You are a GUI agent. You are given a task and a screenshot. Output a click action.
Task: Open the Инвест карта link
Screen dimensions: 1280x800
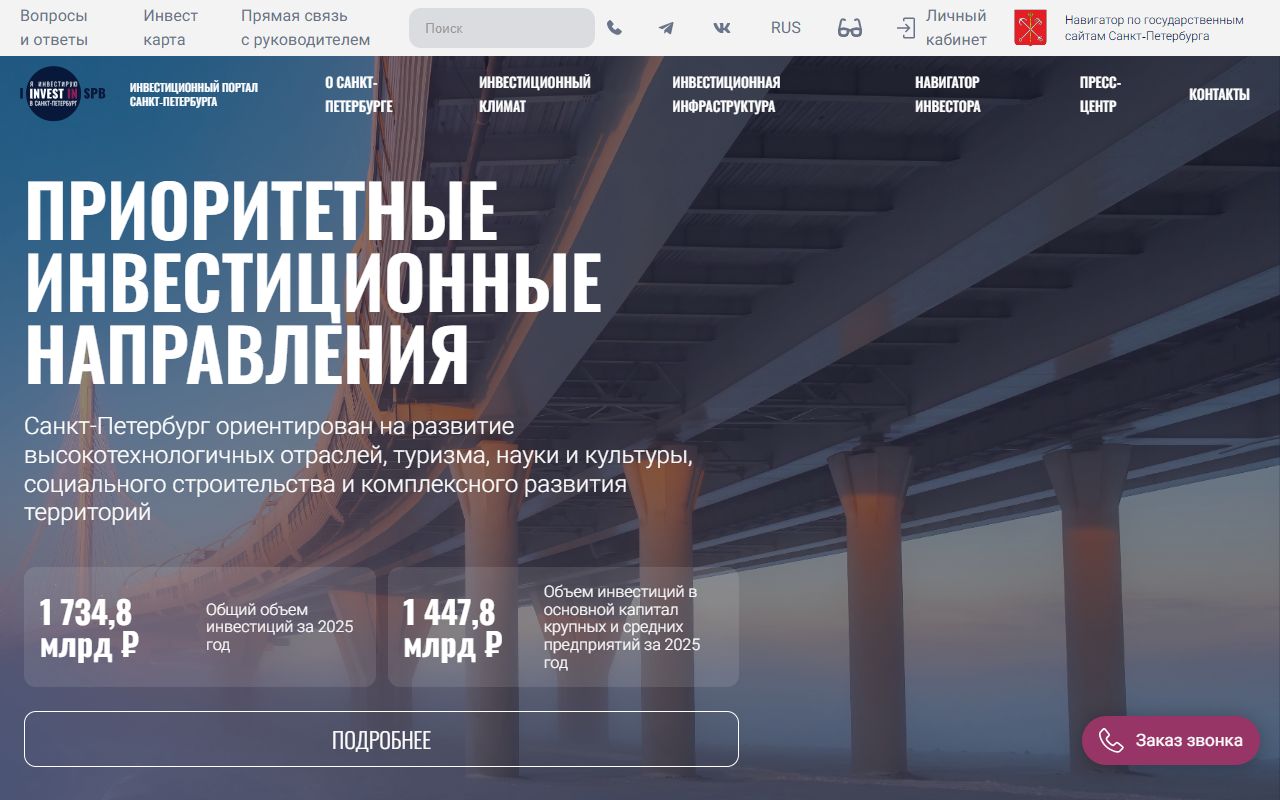pyautogui.click(x=171, y=28)
